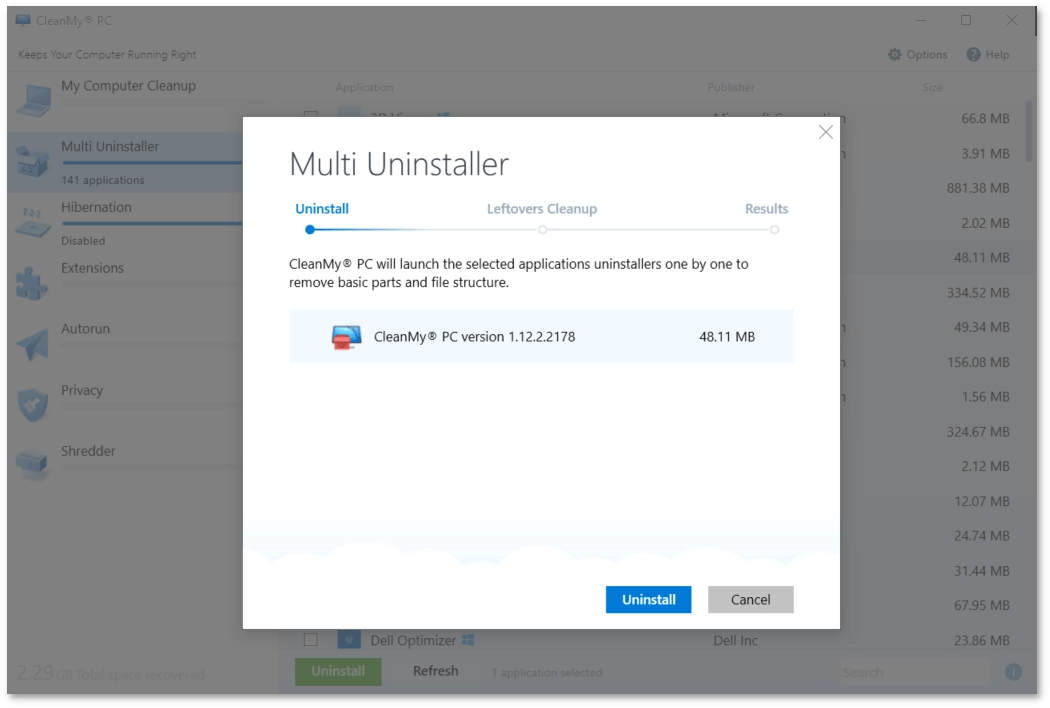The image size is (1050, 708).
Task: Sort by the Publisher column header
Action: pyautogui.click(x=731, y=87)
